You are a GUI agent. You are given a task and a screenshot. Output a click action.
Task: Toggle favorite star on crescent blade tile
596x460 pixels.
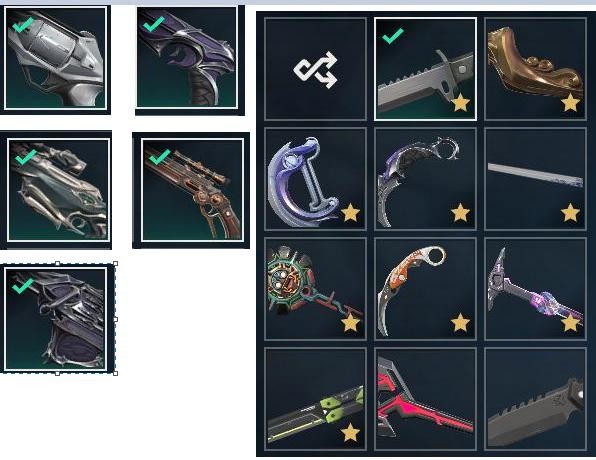point(350,213)
